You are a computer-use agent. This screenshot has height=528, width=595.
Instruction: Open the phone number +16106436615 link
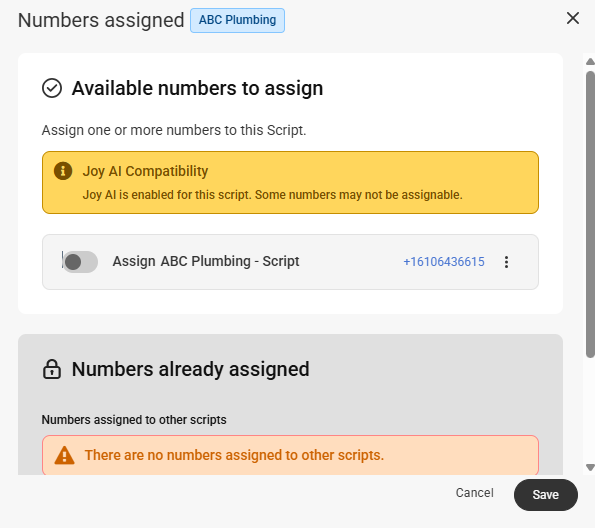point(444,262)
